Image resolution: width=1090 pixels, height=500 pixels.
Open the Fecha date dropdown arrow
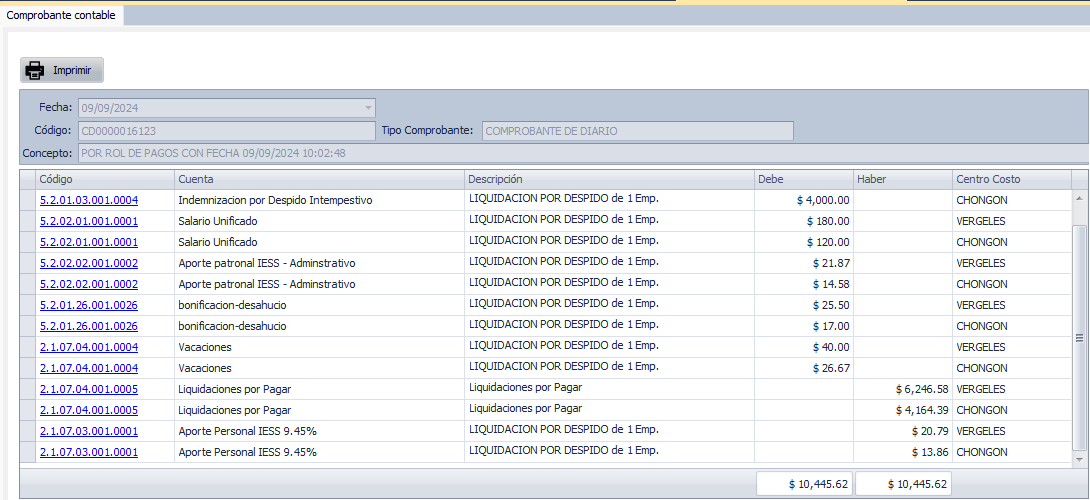point(368,108)
